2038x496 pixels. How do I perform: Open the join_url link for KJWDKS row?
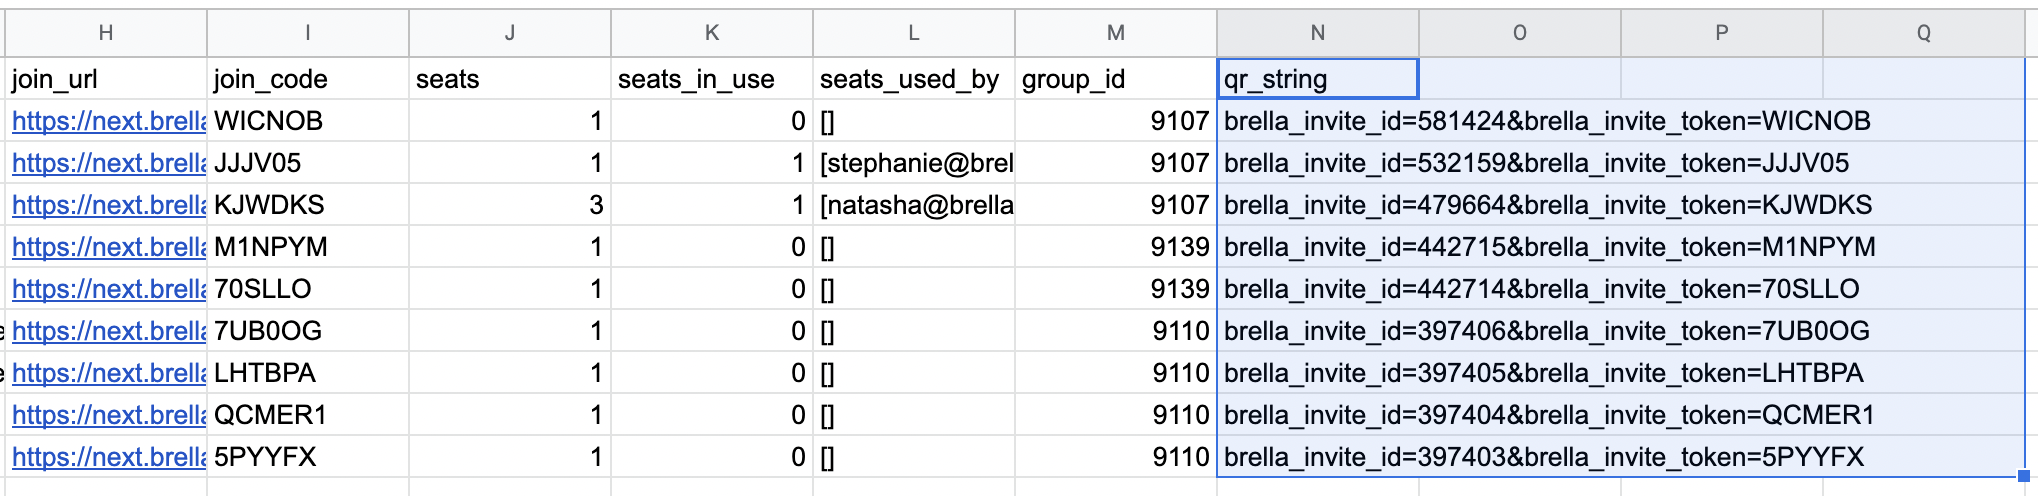[109, 205]
